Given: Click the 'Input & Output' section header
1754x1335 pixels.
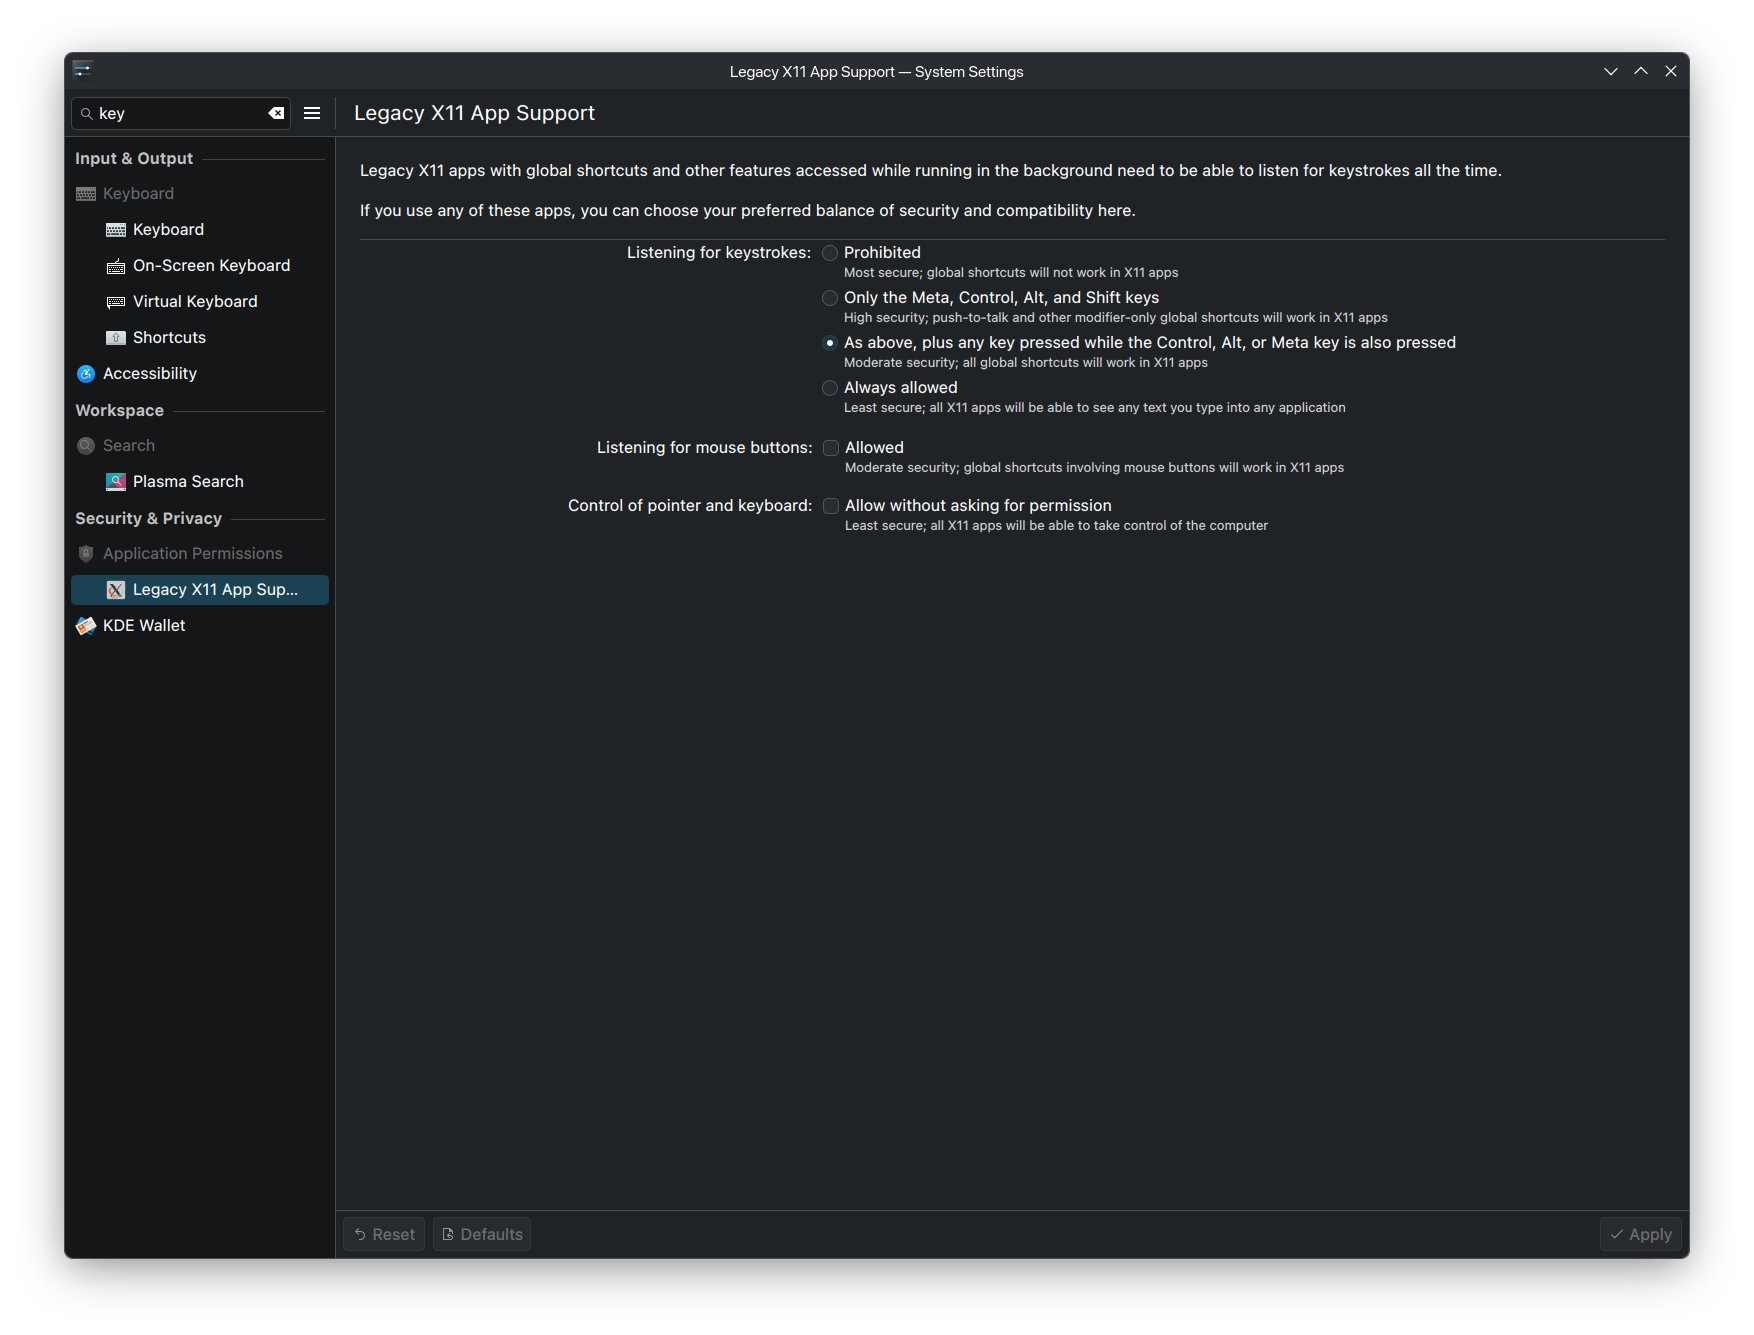Looking at the screenshot, I should pyautogui.click(x=134, y=159).
